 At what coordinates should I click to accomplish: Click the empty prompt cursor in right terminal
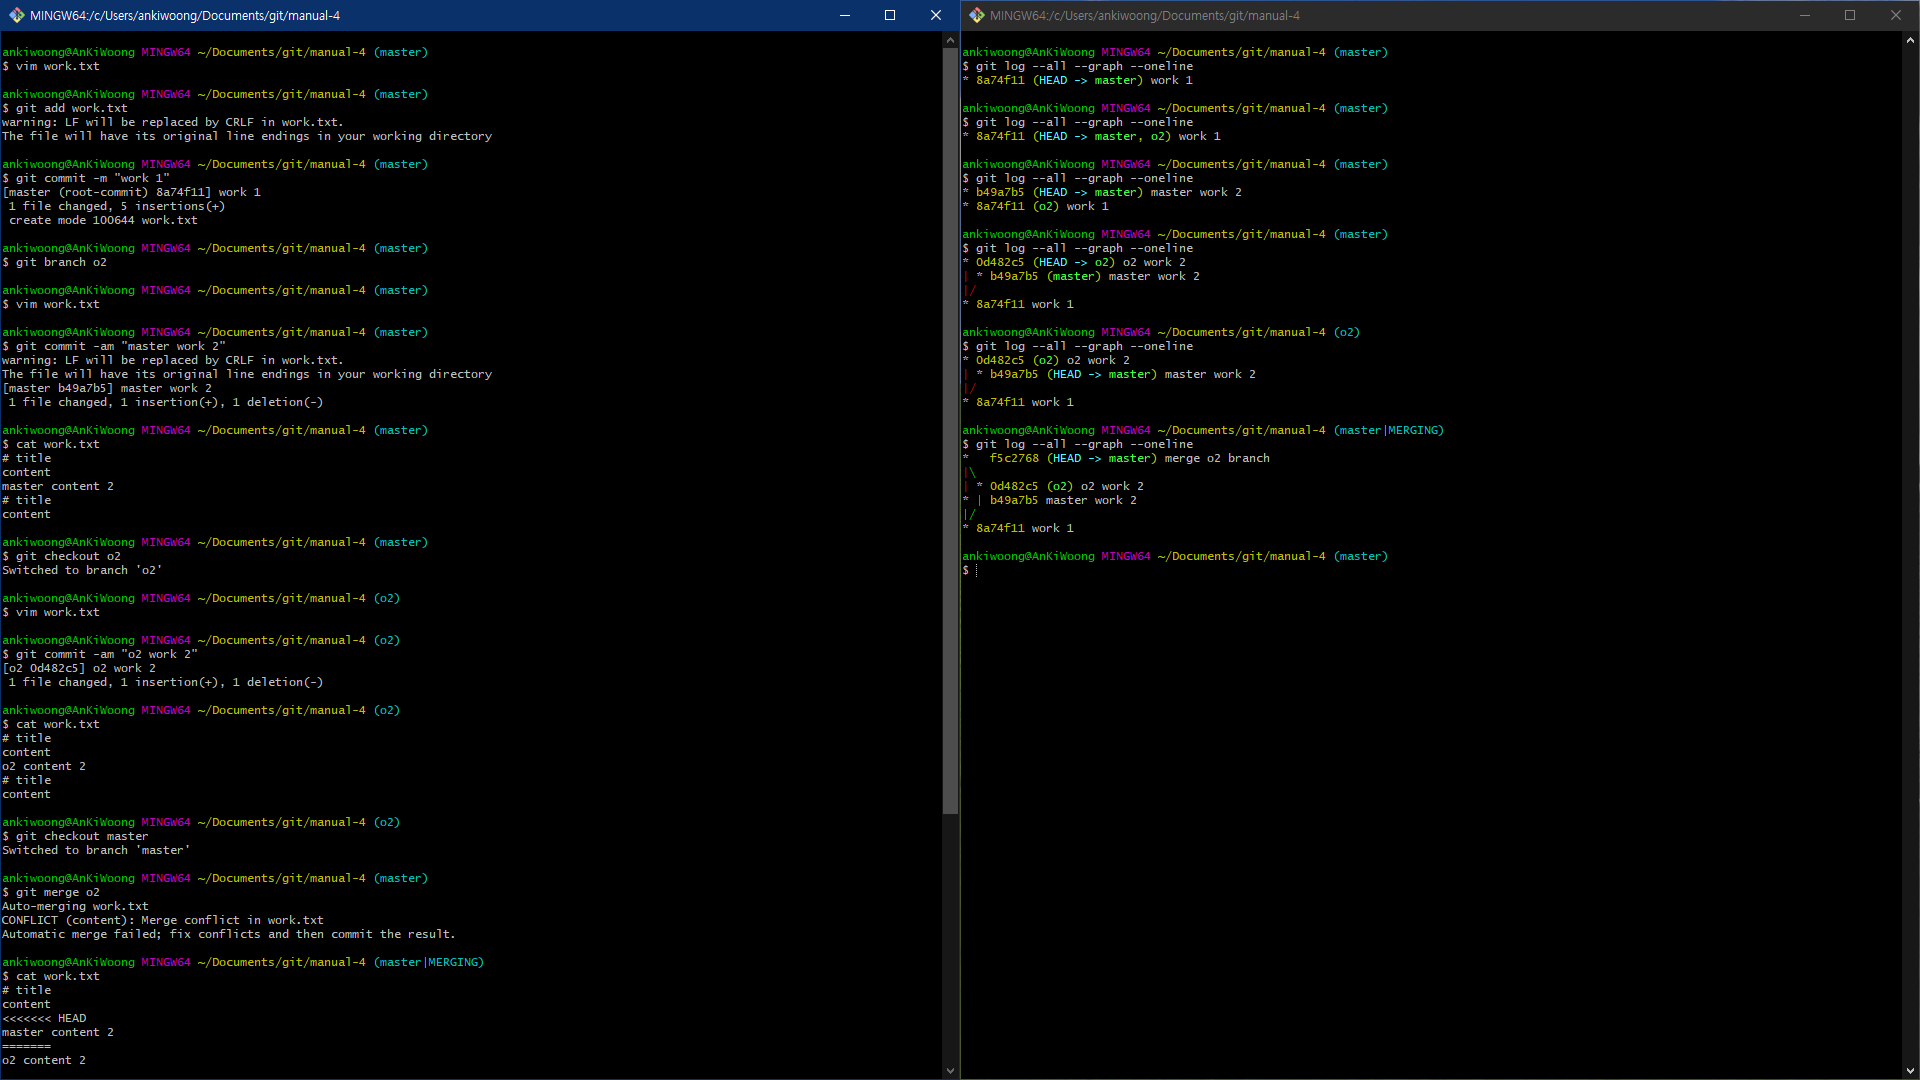(x=977, y=570)
